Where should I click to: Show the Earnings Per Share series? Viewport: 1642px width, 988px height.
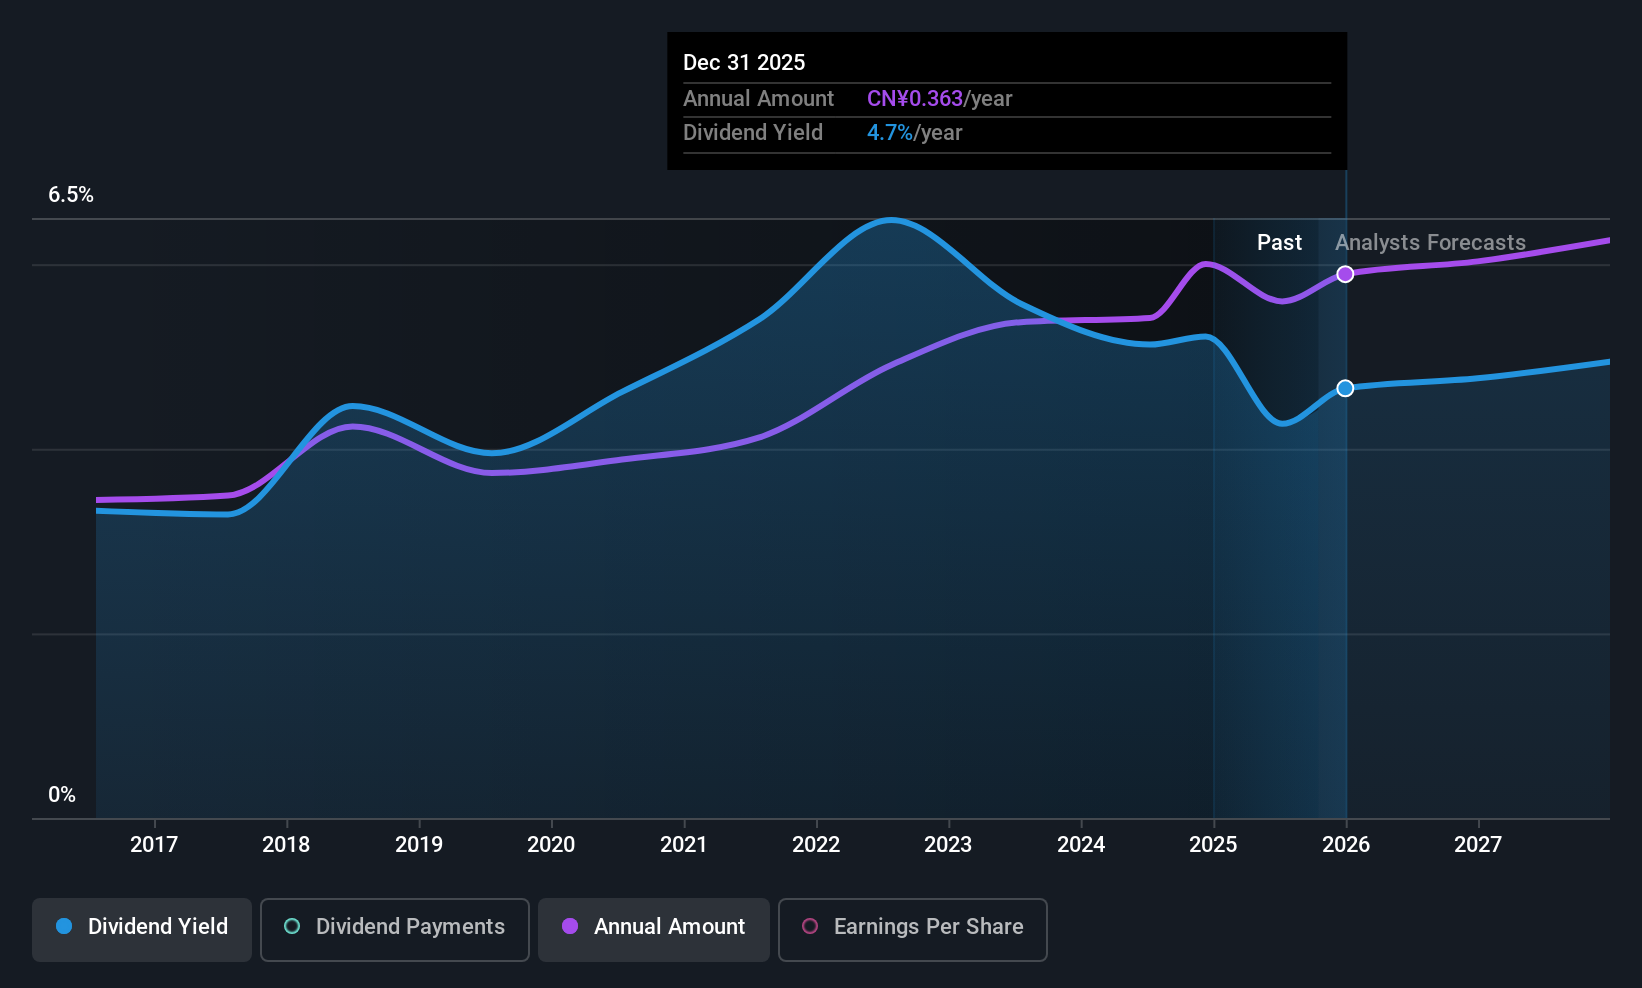tap(912, 929)
